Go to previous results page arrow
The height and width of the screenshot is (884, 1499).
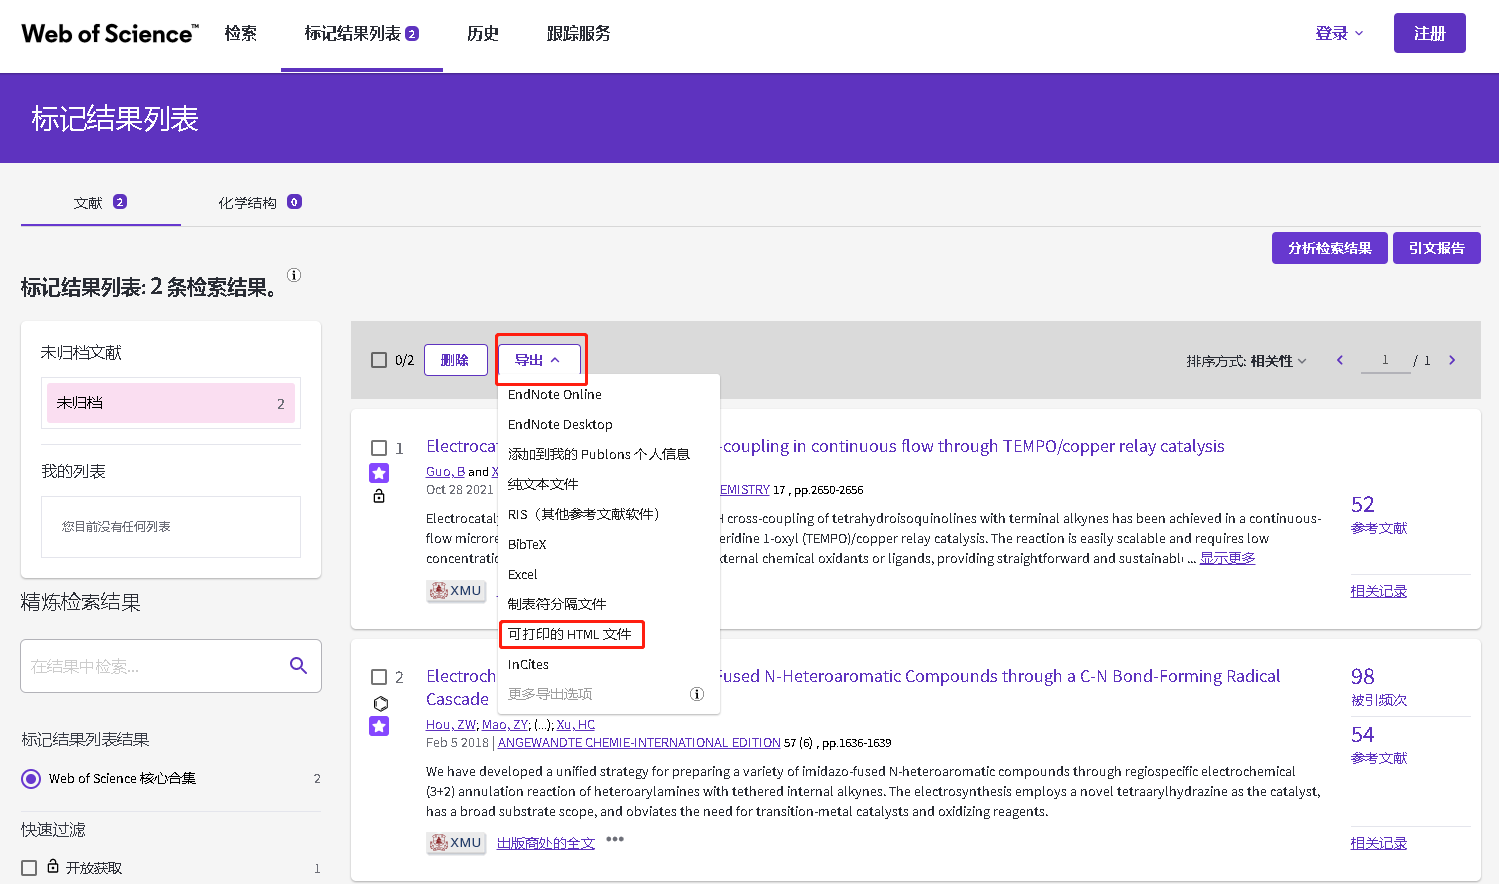point(1340,360)
